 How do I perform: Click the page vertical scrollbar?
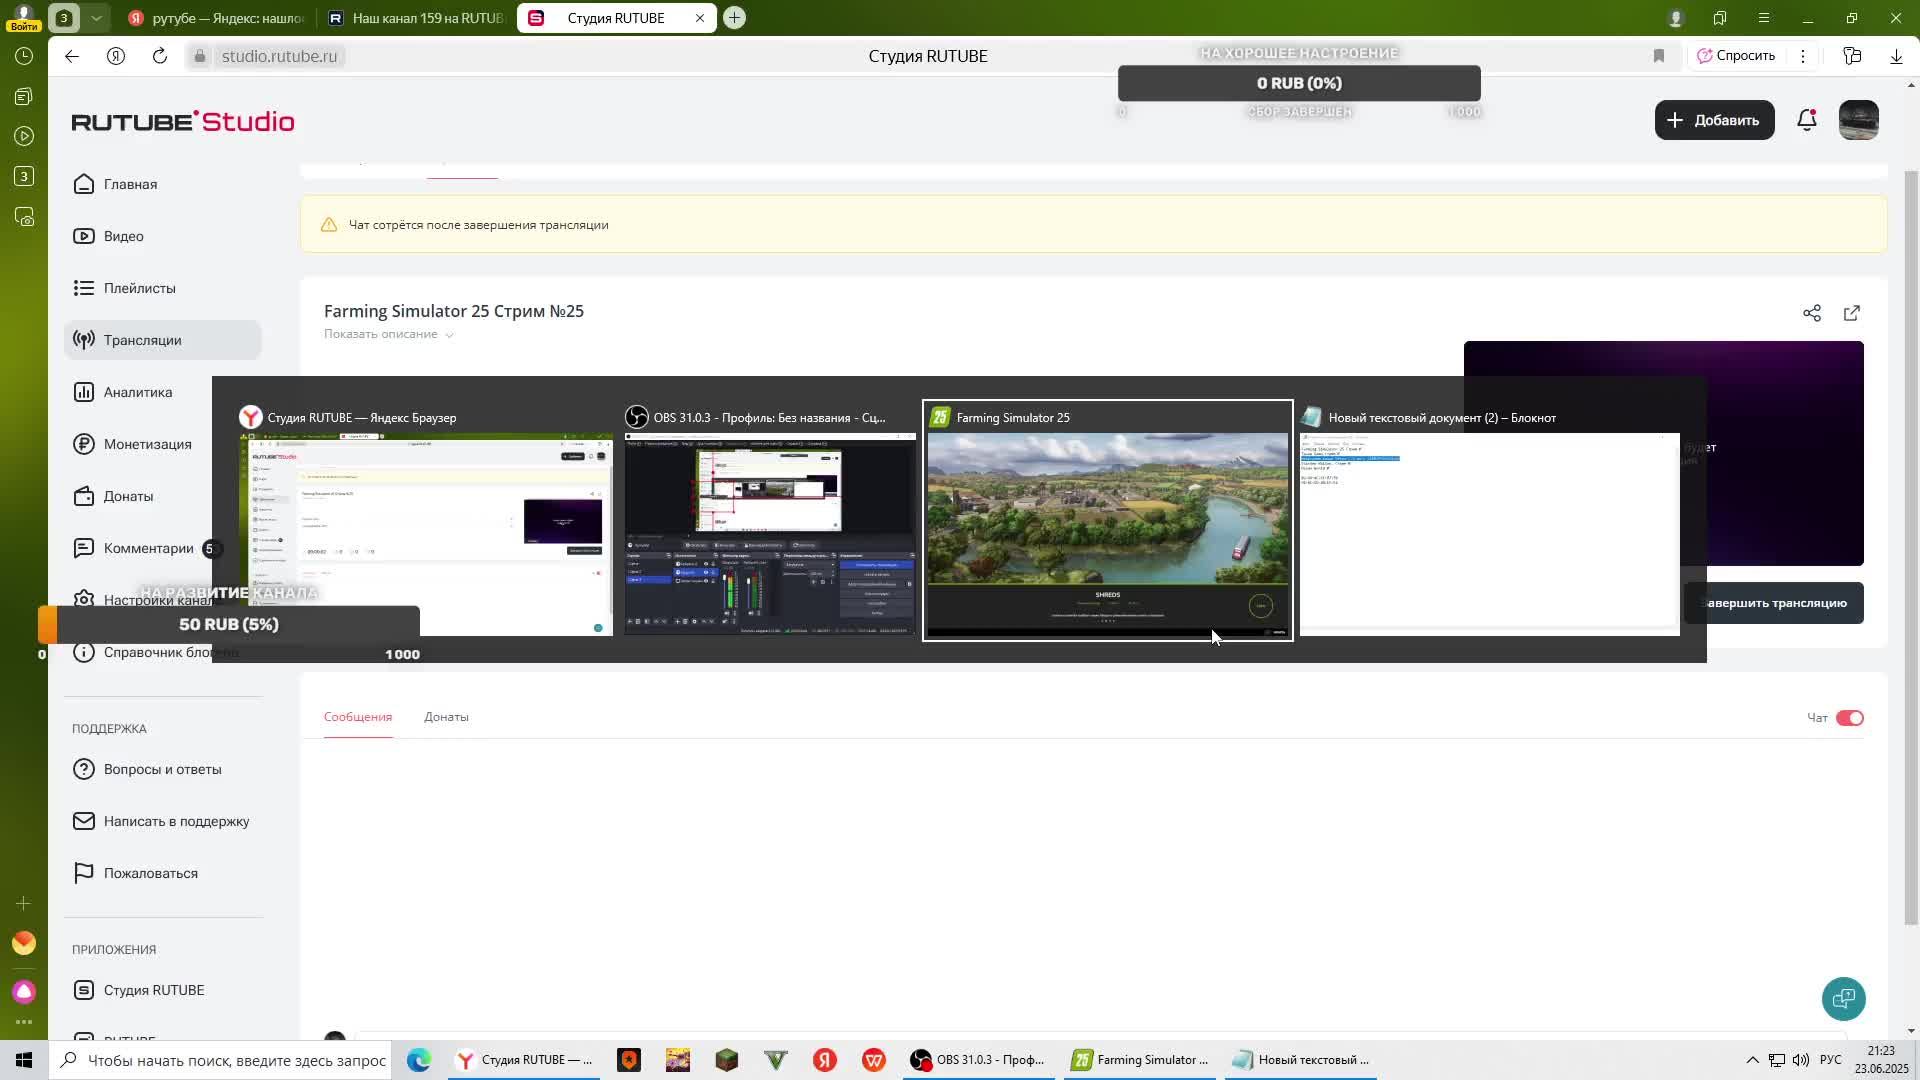coord(1911,548)
